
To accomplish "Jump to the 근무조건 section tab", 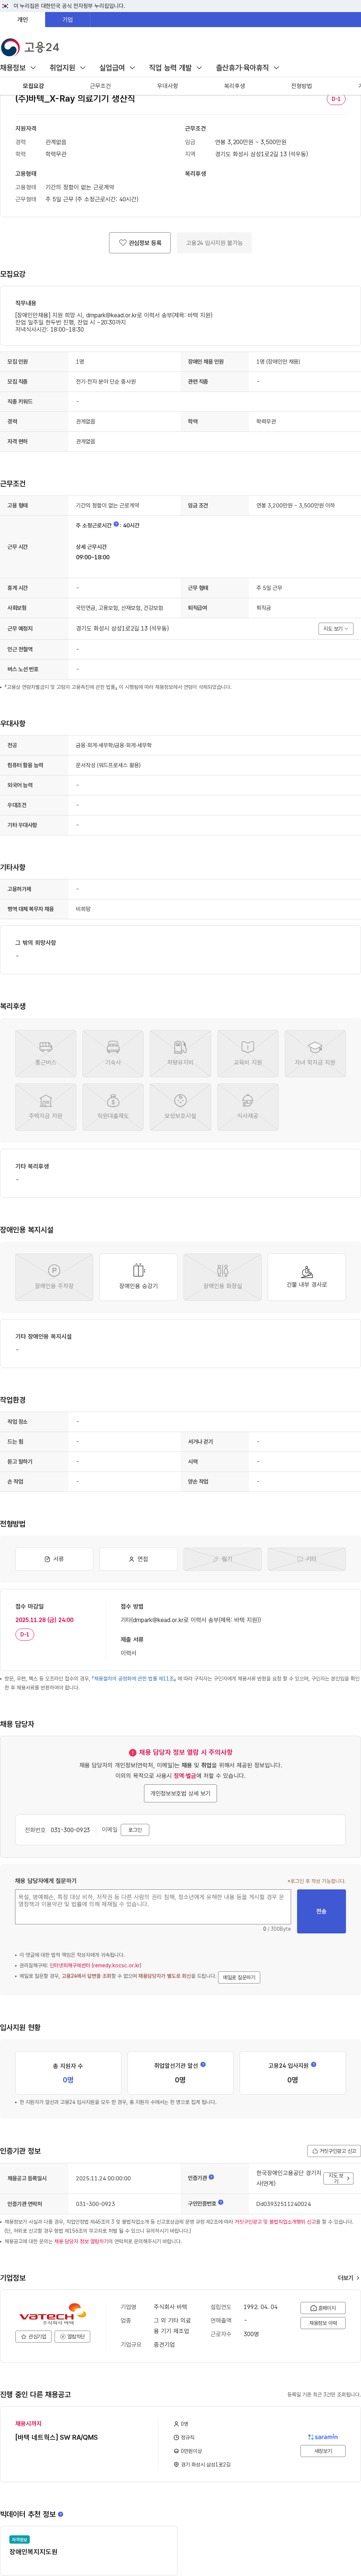I will tap(100, 86).
